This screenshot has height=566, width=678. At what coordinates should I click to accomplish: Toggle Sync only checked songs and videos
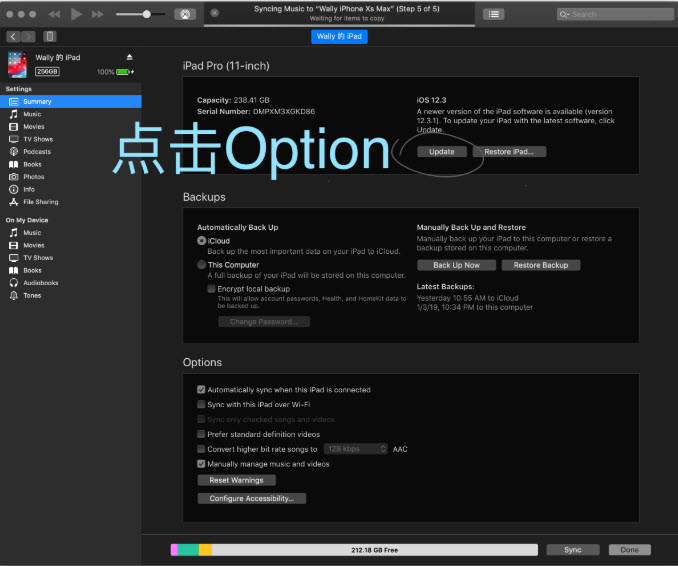(x=201, y=419)
